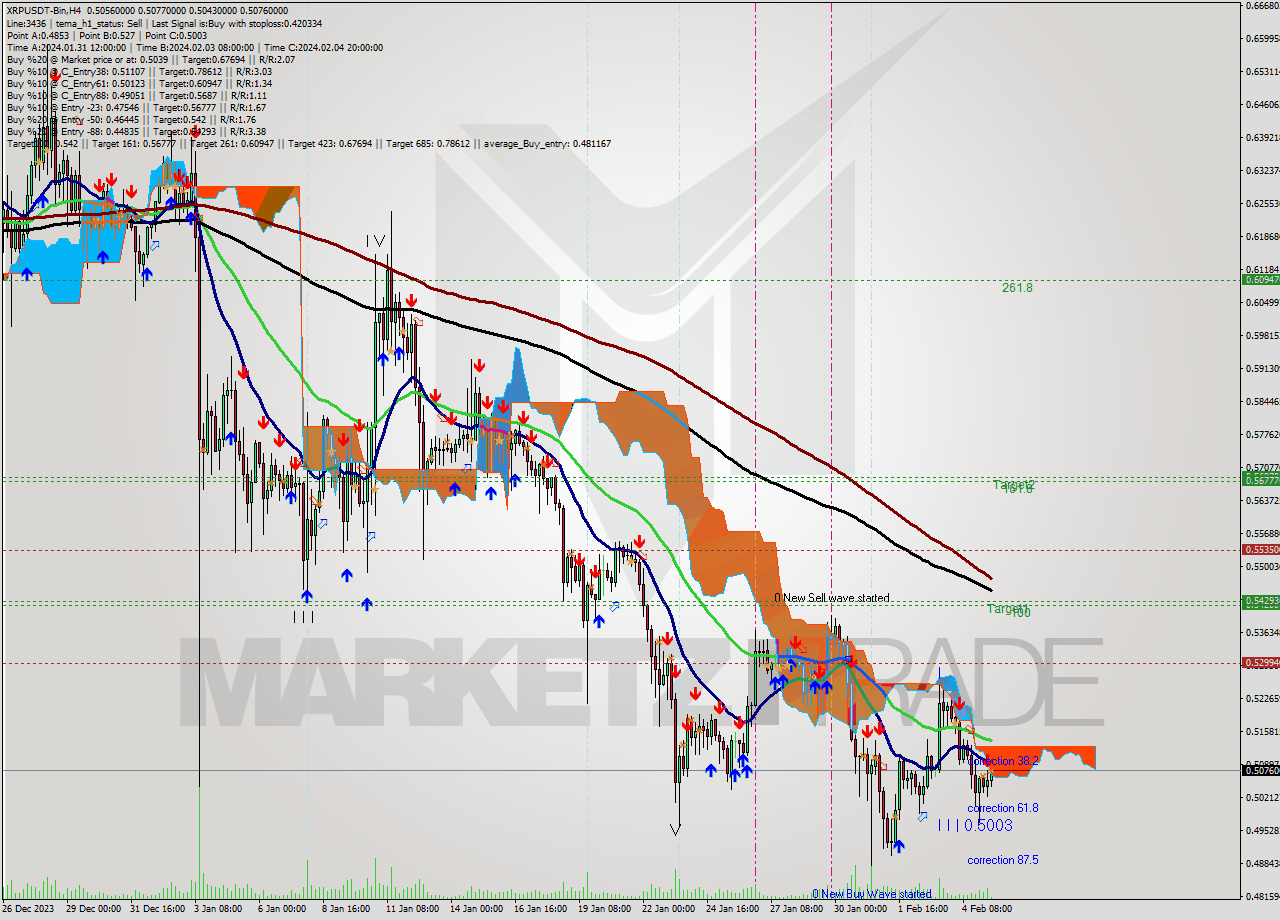Image resolution: width=1280 pixels, height=920 pixels.
Task: Select the 0.49525 price axis label
Action: coord(1262,830)
